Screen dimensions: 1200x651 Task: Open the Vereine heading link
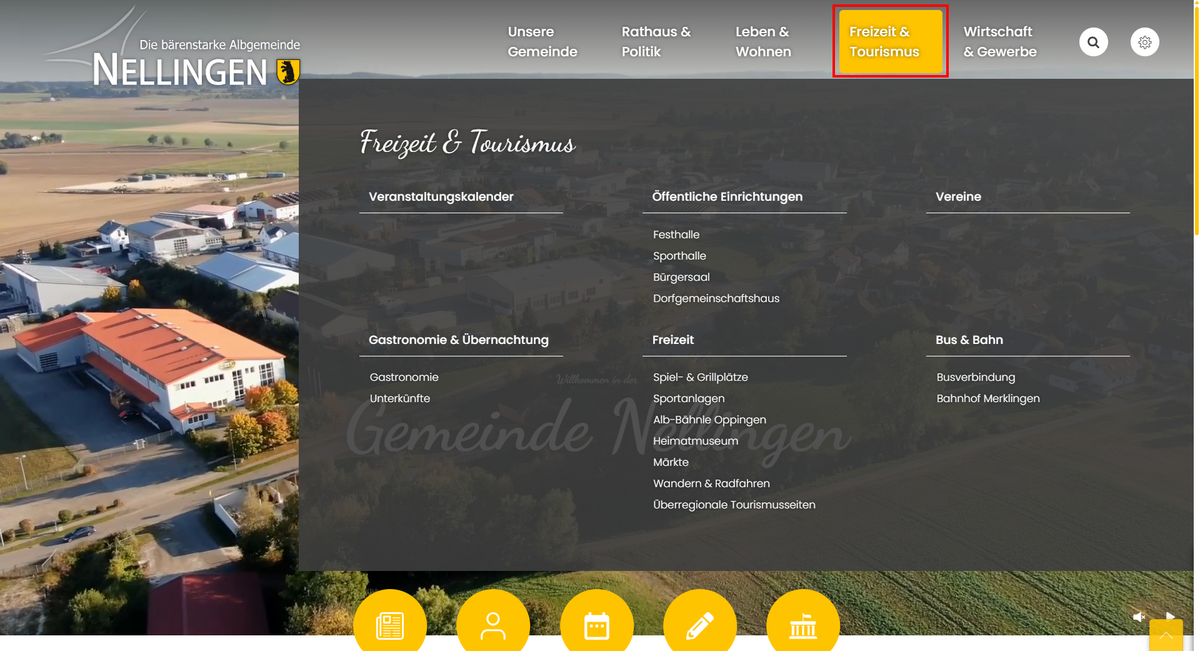[958, 197]
